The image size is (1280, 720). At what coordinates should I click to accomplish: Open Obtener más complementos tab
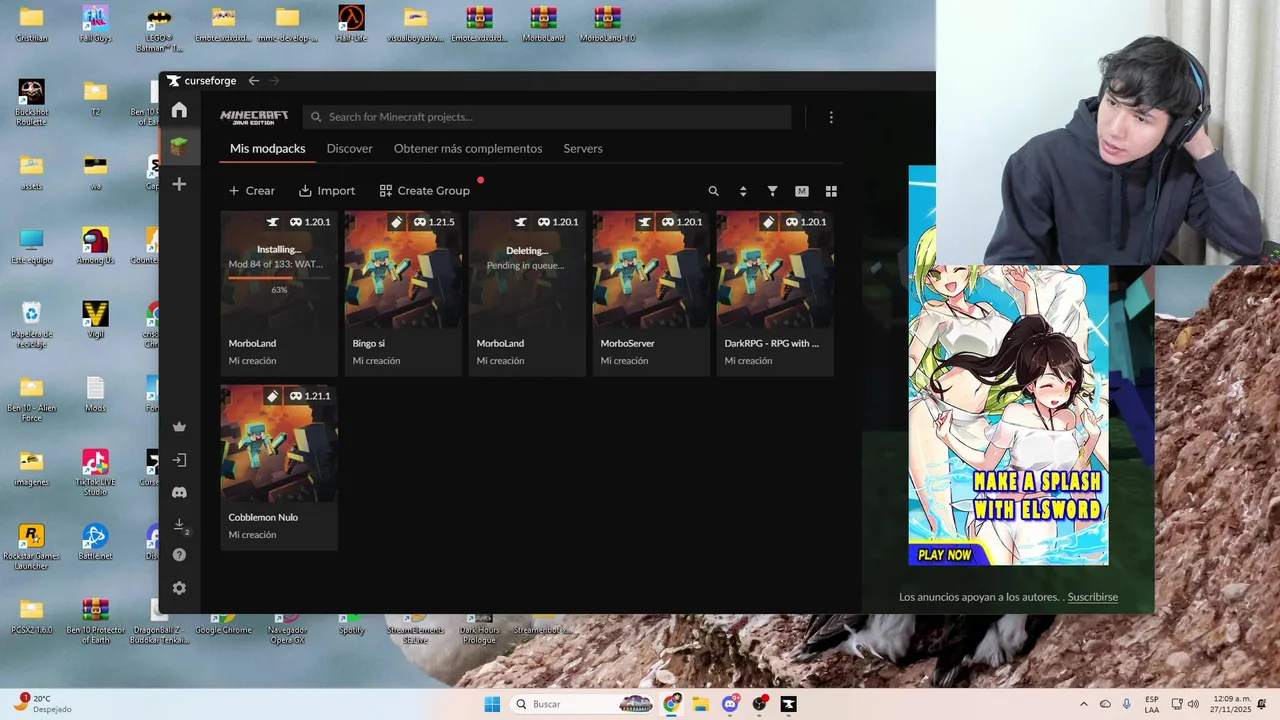468,148
